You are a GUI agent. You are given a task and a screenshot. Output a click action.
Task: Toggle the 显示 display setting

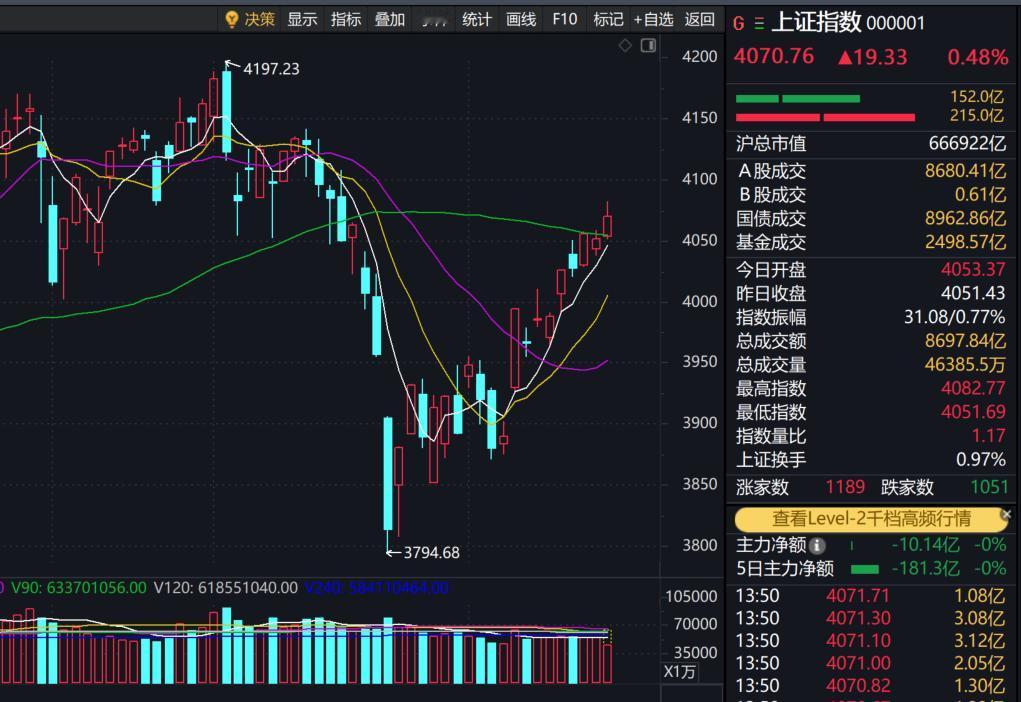[x=302, y=19]
